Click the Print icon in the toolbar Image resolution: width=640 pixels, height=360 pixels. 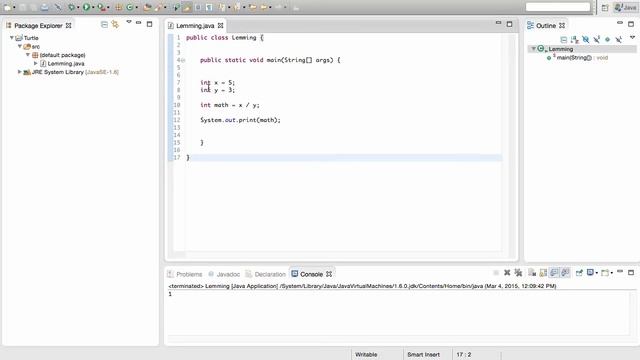(44, 7)
